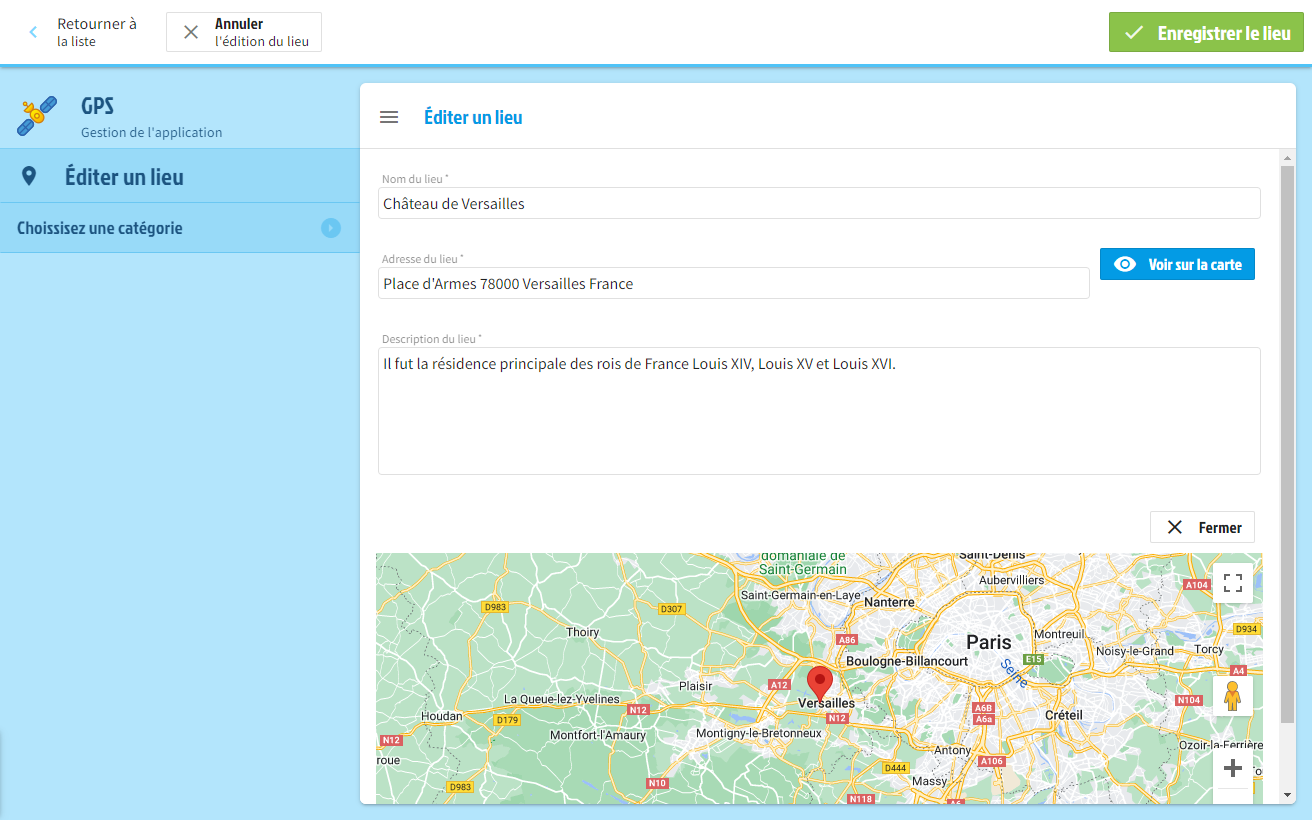Open the hamburger menu beside Éditer un lieu

[389, 117]
